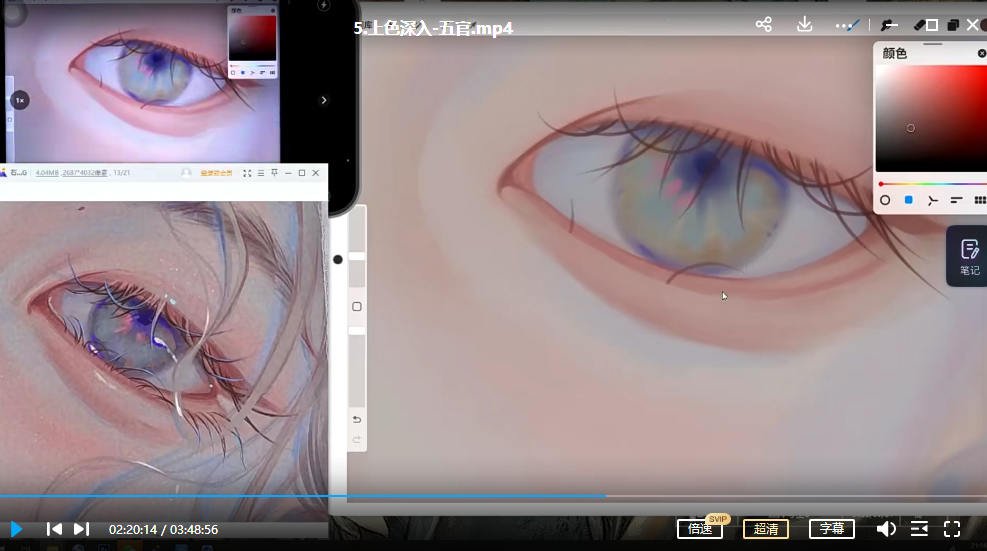Switch to the color palettes grid tab
This screenshot has height=551, width=987.
pos(980,200)
